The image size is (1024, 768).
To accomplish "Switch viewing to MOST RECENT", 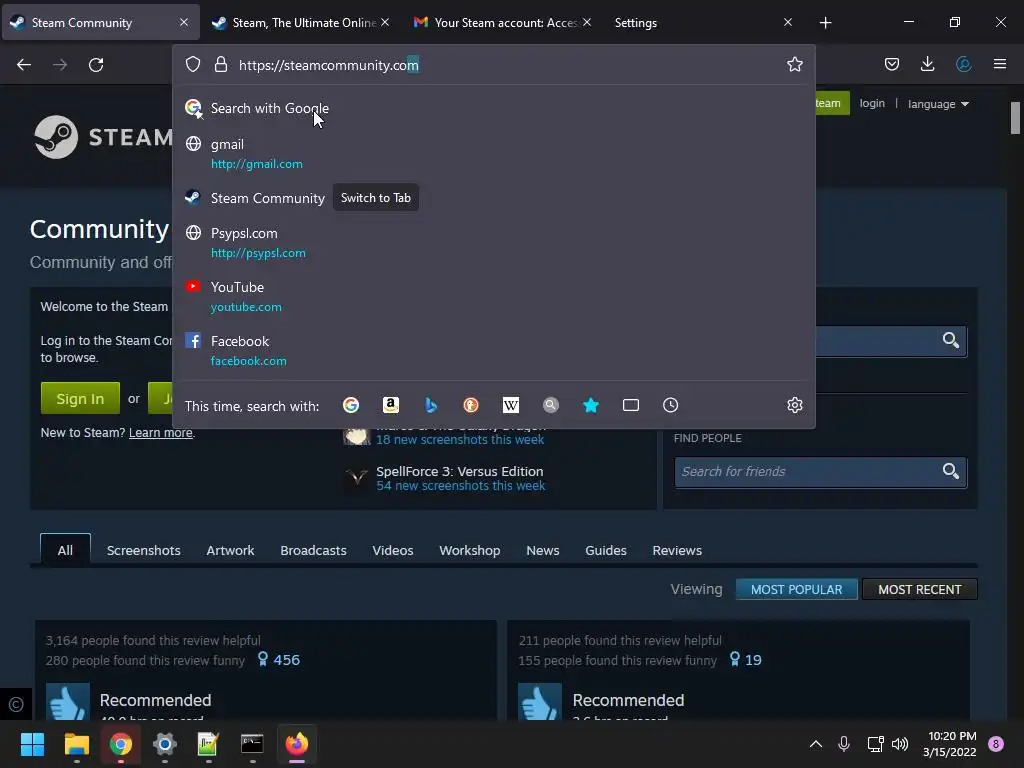I will coord(920,589).
